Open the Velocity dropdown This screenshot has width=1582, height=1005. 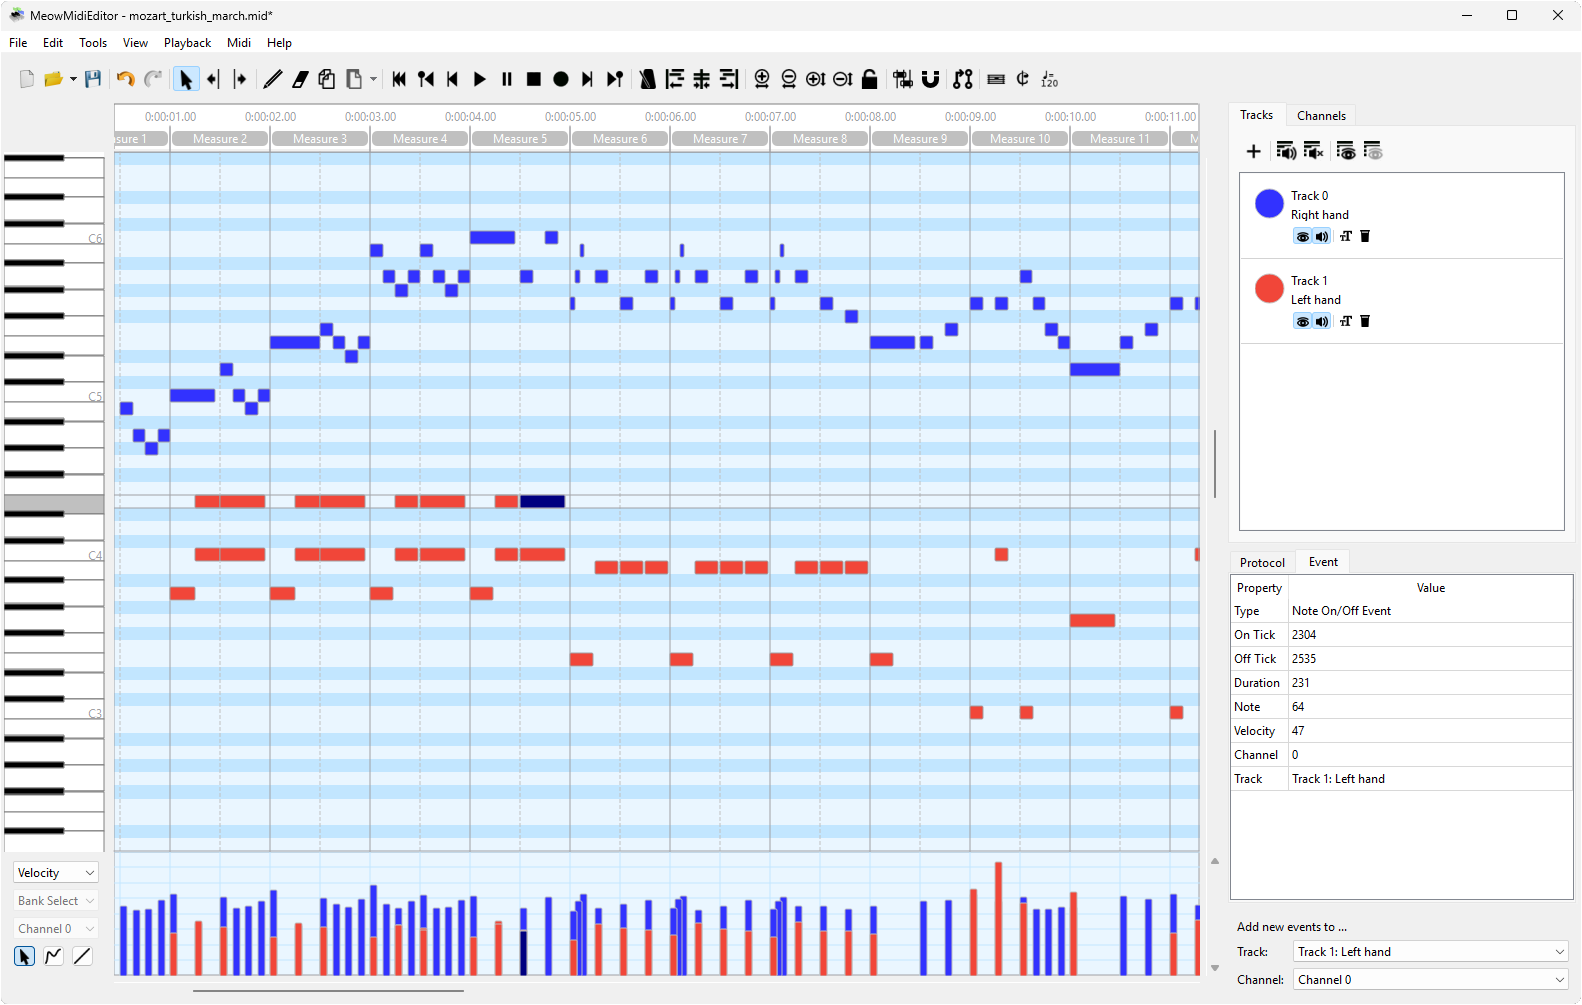click(x=56, y=873)
